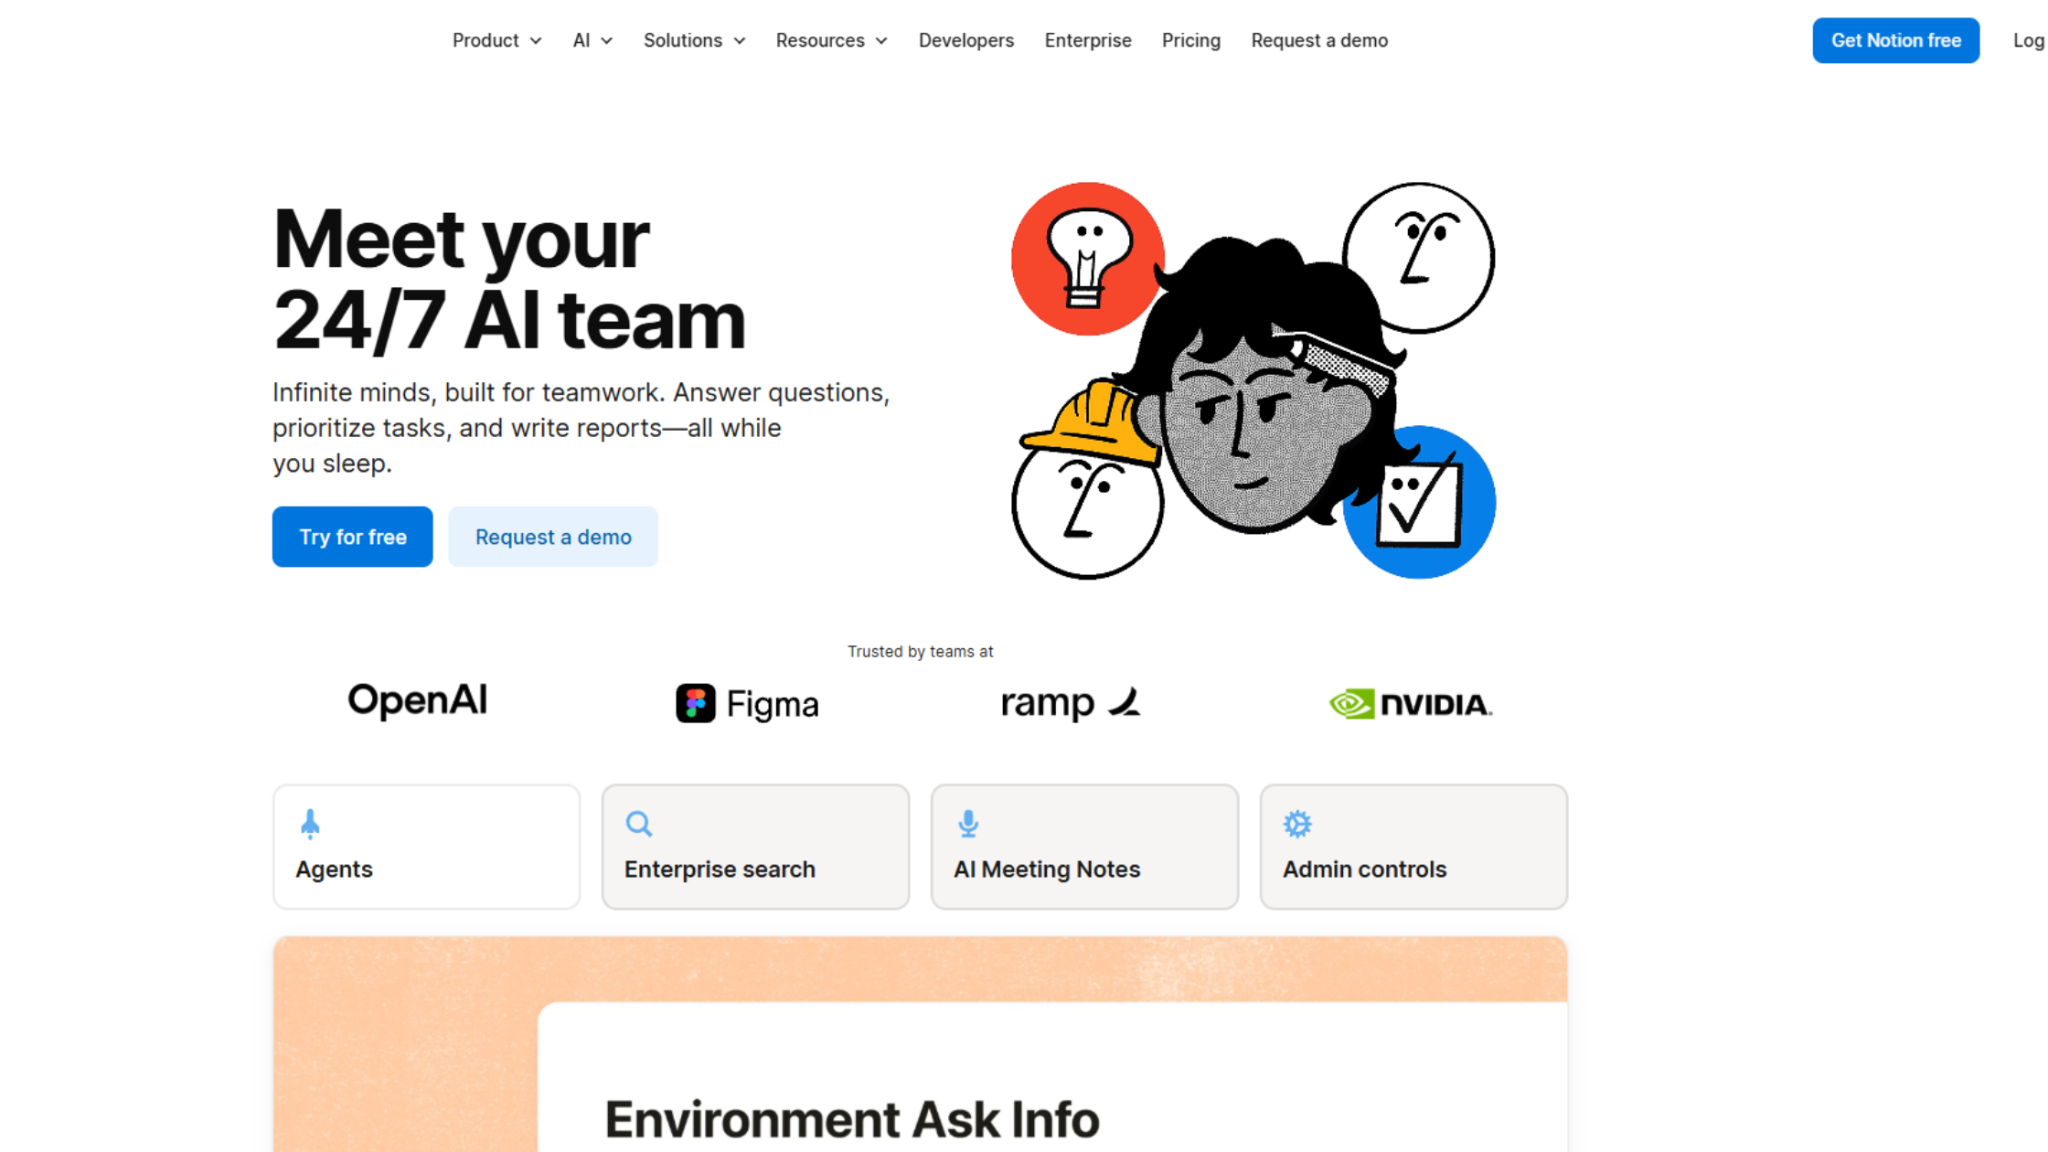The height and width of the screenshot is (1152, 2048).
Task: Click the ramp logo
Action: pyautogui.click(x=1071, y=703)
